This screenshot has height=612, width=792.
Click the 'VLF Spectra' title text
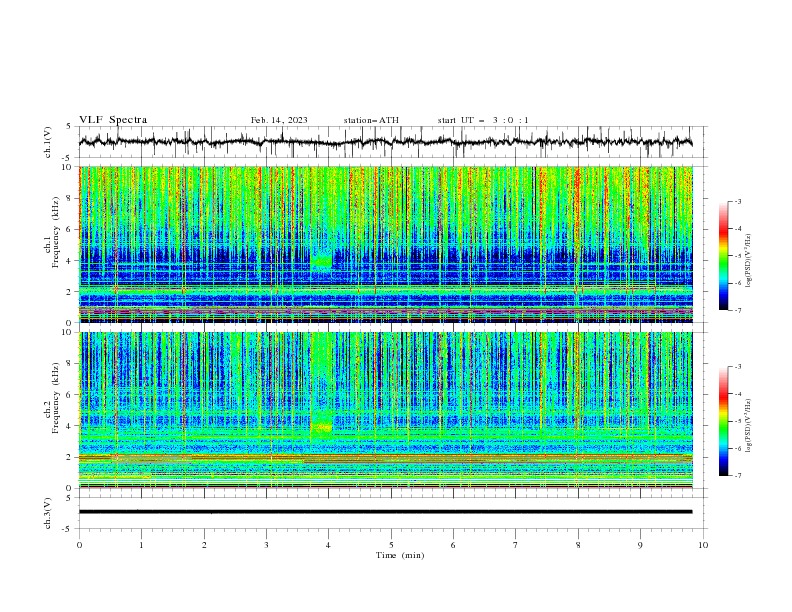click(113, 120)
